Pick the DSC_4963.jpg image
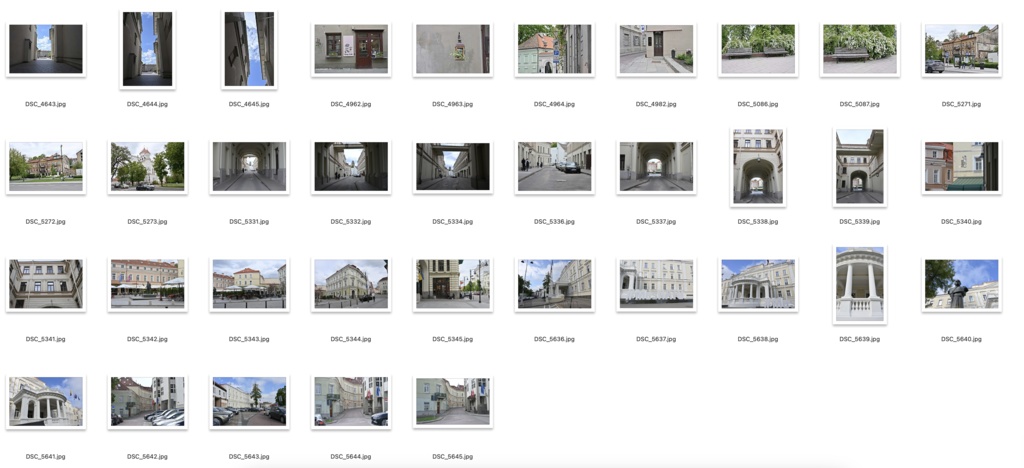This screenshot has height=468, width=1024. coord(453,49)
